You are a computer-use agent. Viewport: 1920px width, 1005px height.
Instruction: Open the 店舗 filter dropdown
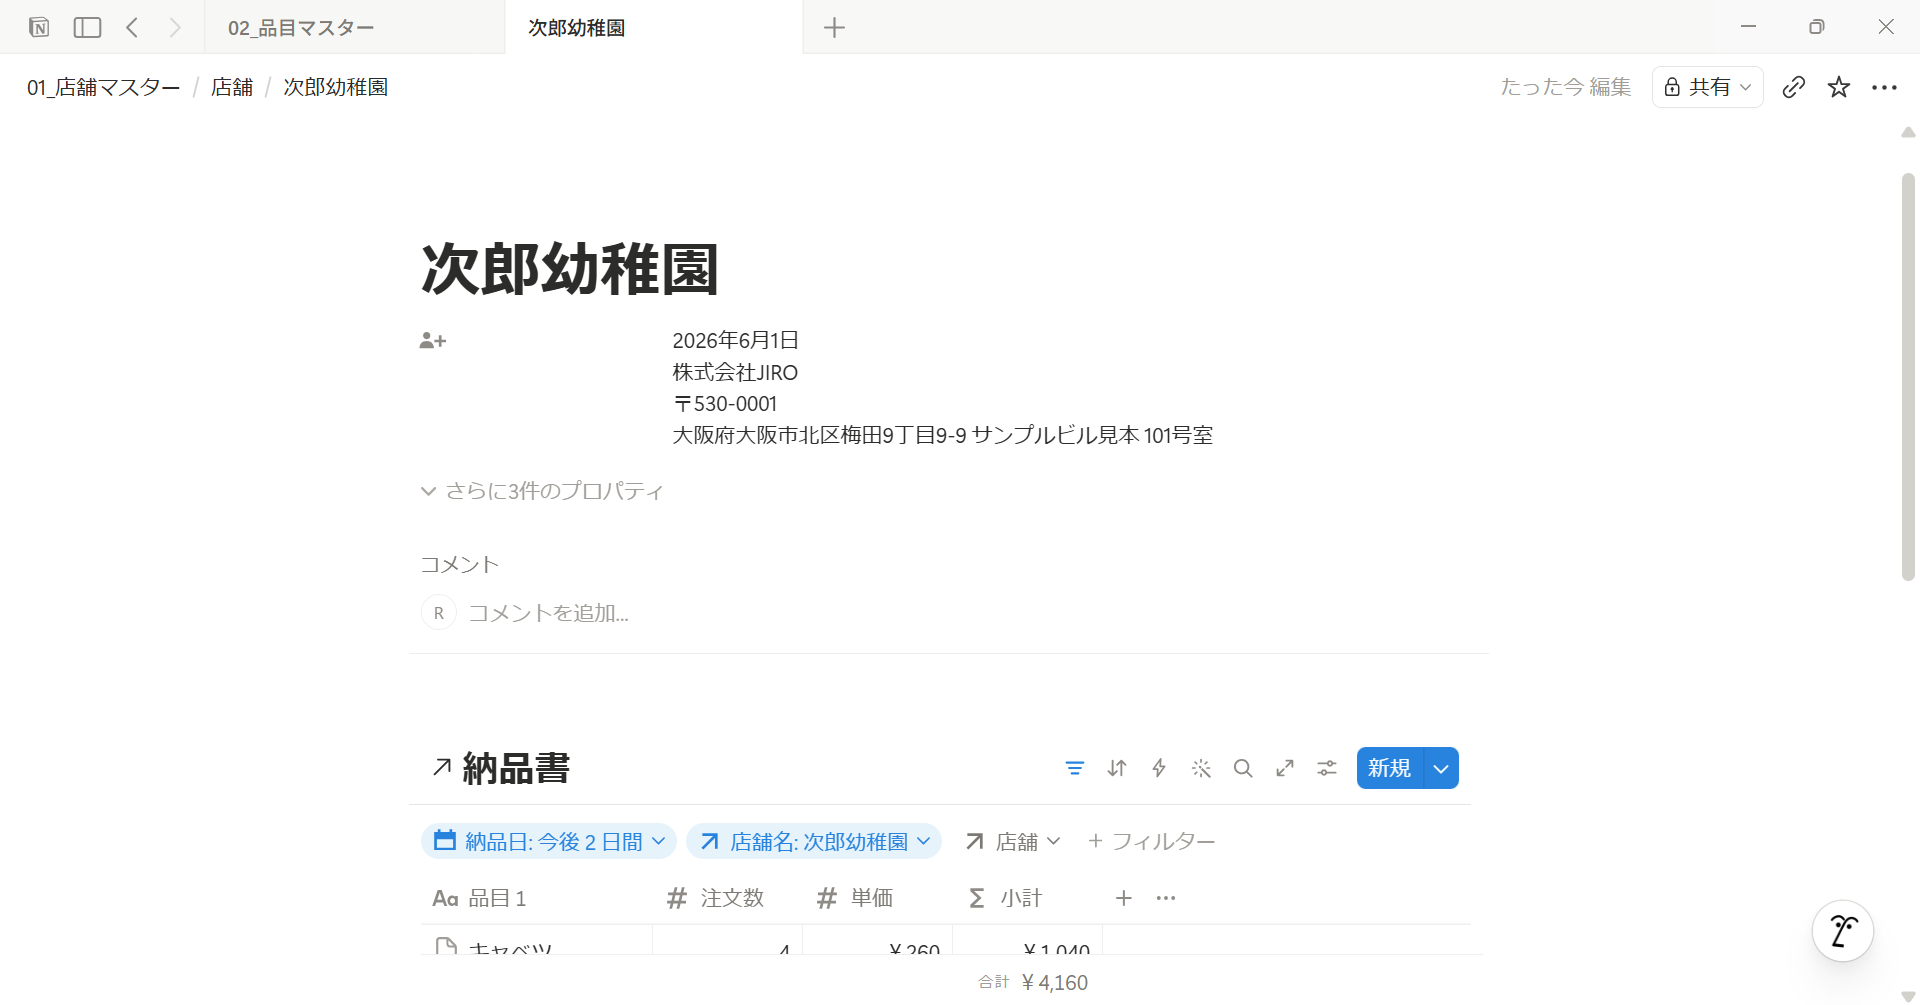1012,841
